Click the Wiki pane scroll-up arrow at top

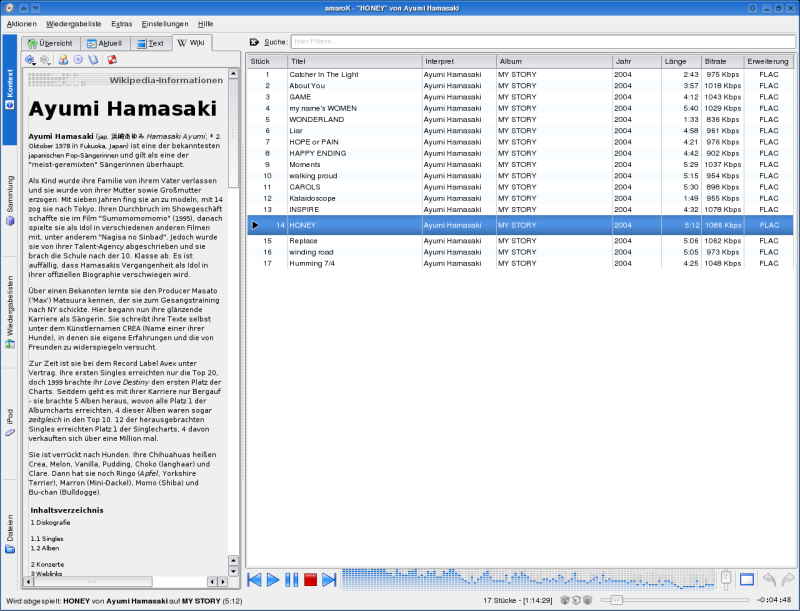pyautogui.click(x=233, y=73)
